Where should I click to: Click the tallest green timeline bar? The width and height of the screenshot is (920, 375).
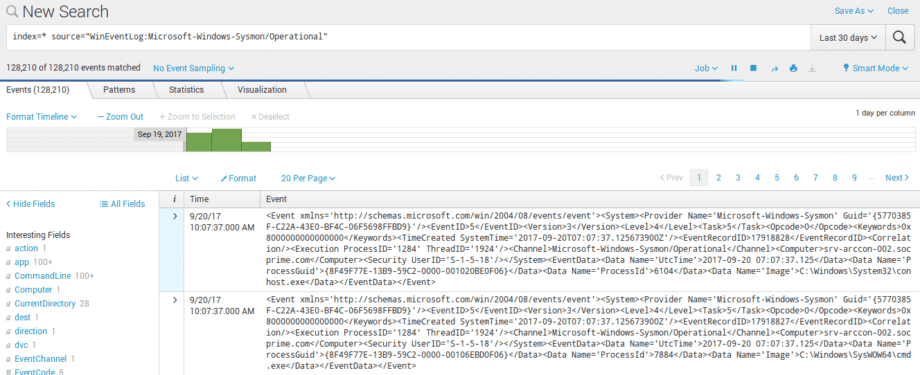pyautogui.click(x=226, y=140)
